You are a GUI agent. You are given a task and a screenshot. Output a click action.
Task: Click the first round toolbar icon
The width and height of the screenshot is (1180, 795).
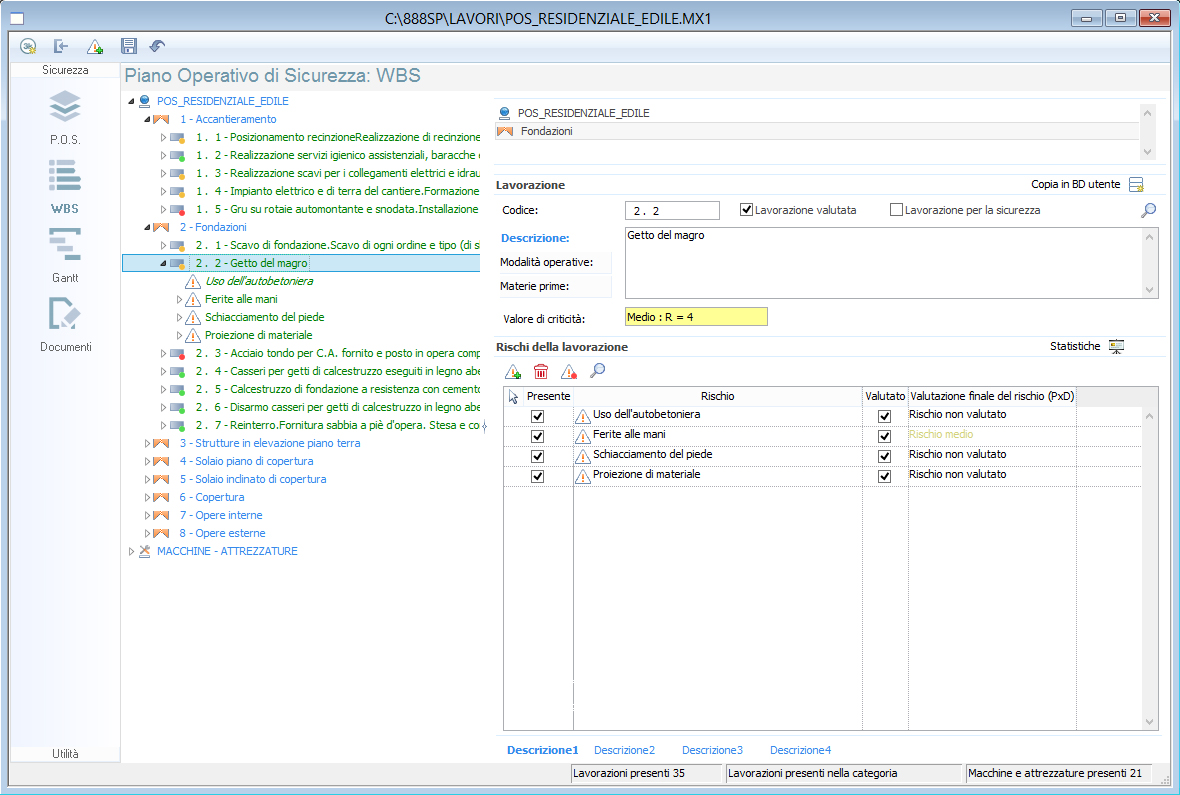point(28,47)
